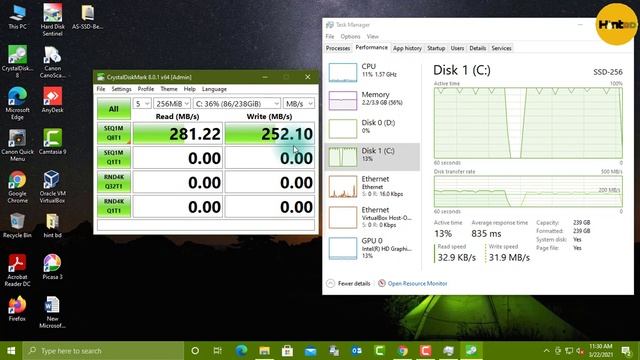Screen dimensions: 640x360
Task: Open Hard Disk Sentinel desktop icon
Action: (x=52, y=20)
